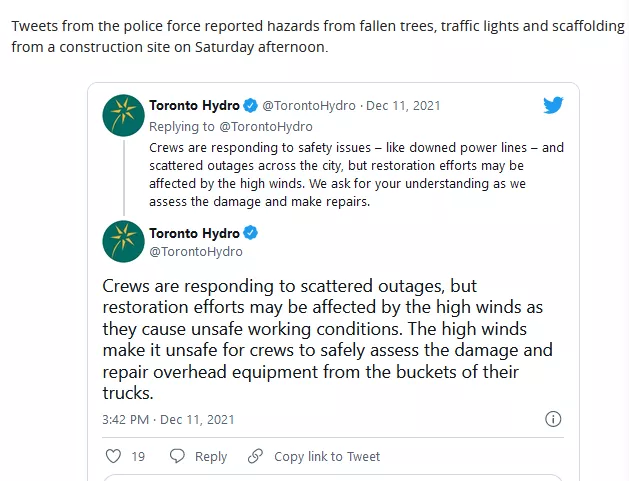Image resolution: width=629 pixels, height=481 pixels.
Task: Open the Replying to @TorontoHydro mention
Action: 266,127
